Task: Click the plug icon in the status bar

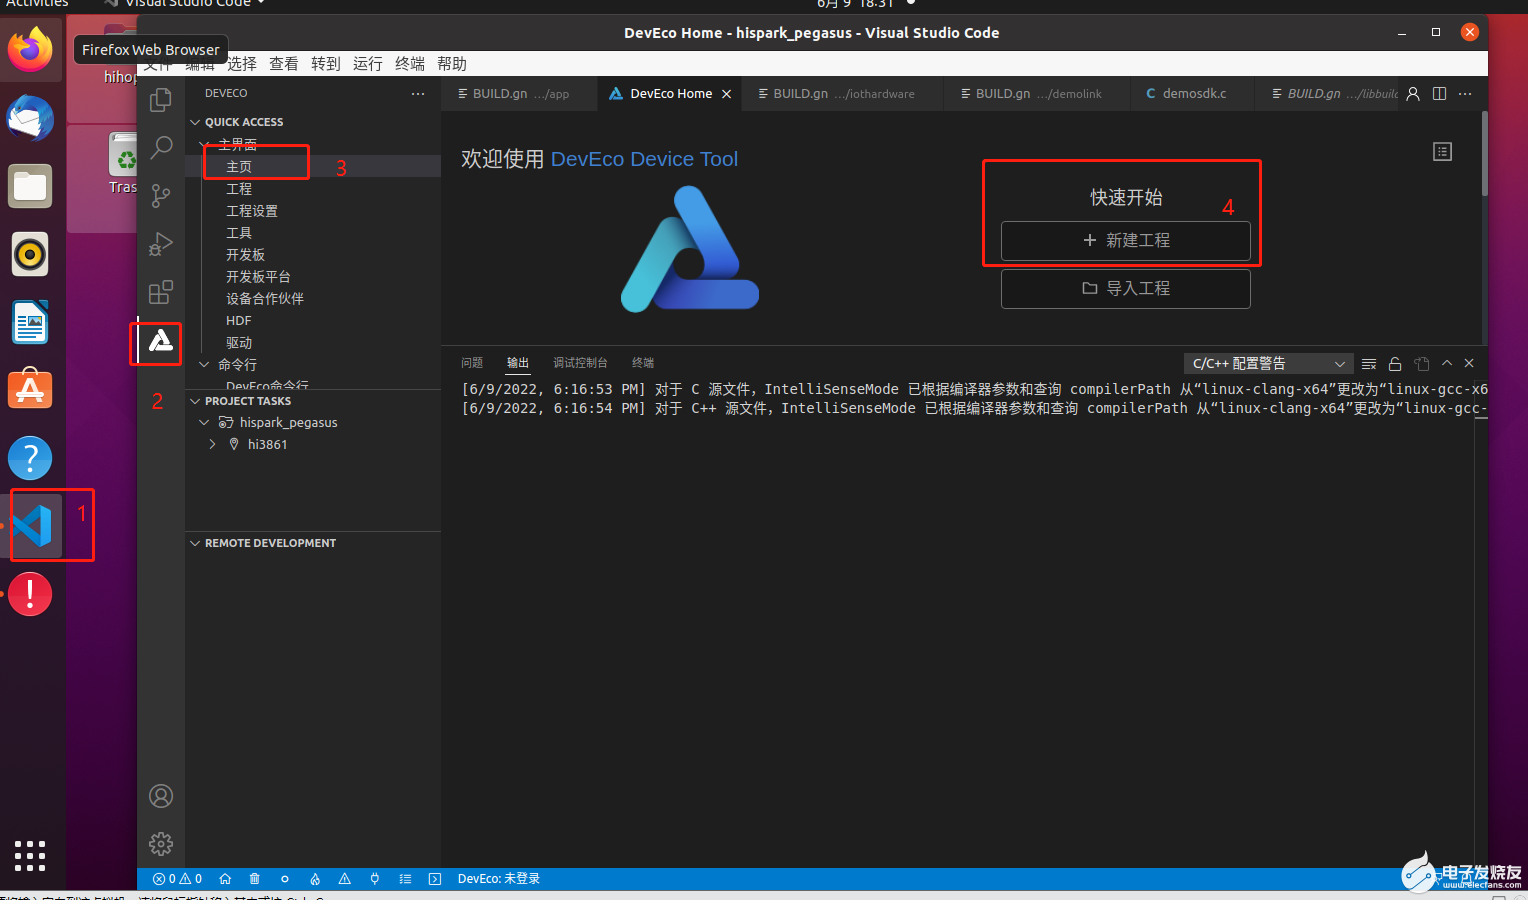Action: click(375, 879)
